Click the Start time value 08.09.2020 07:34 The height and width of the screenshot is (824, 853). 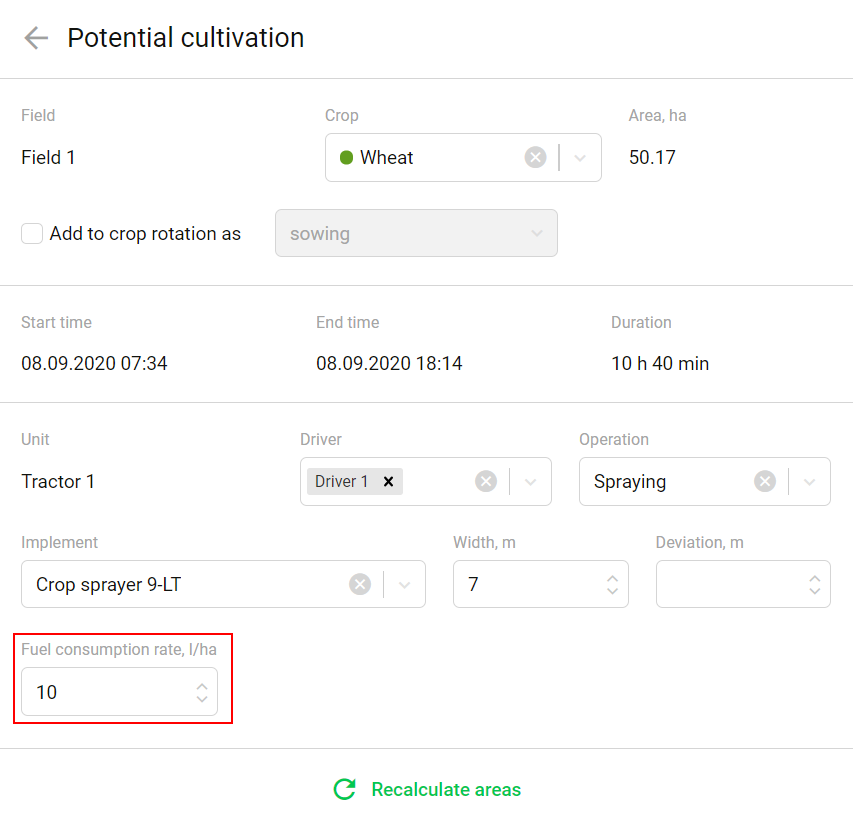coord(94,363)
